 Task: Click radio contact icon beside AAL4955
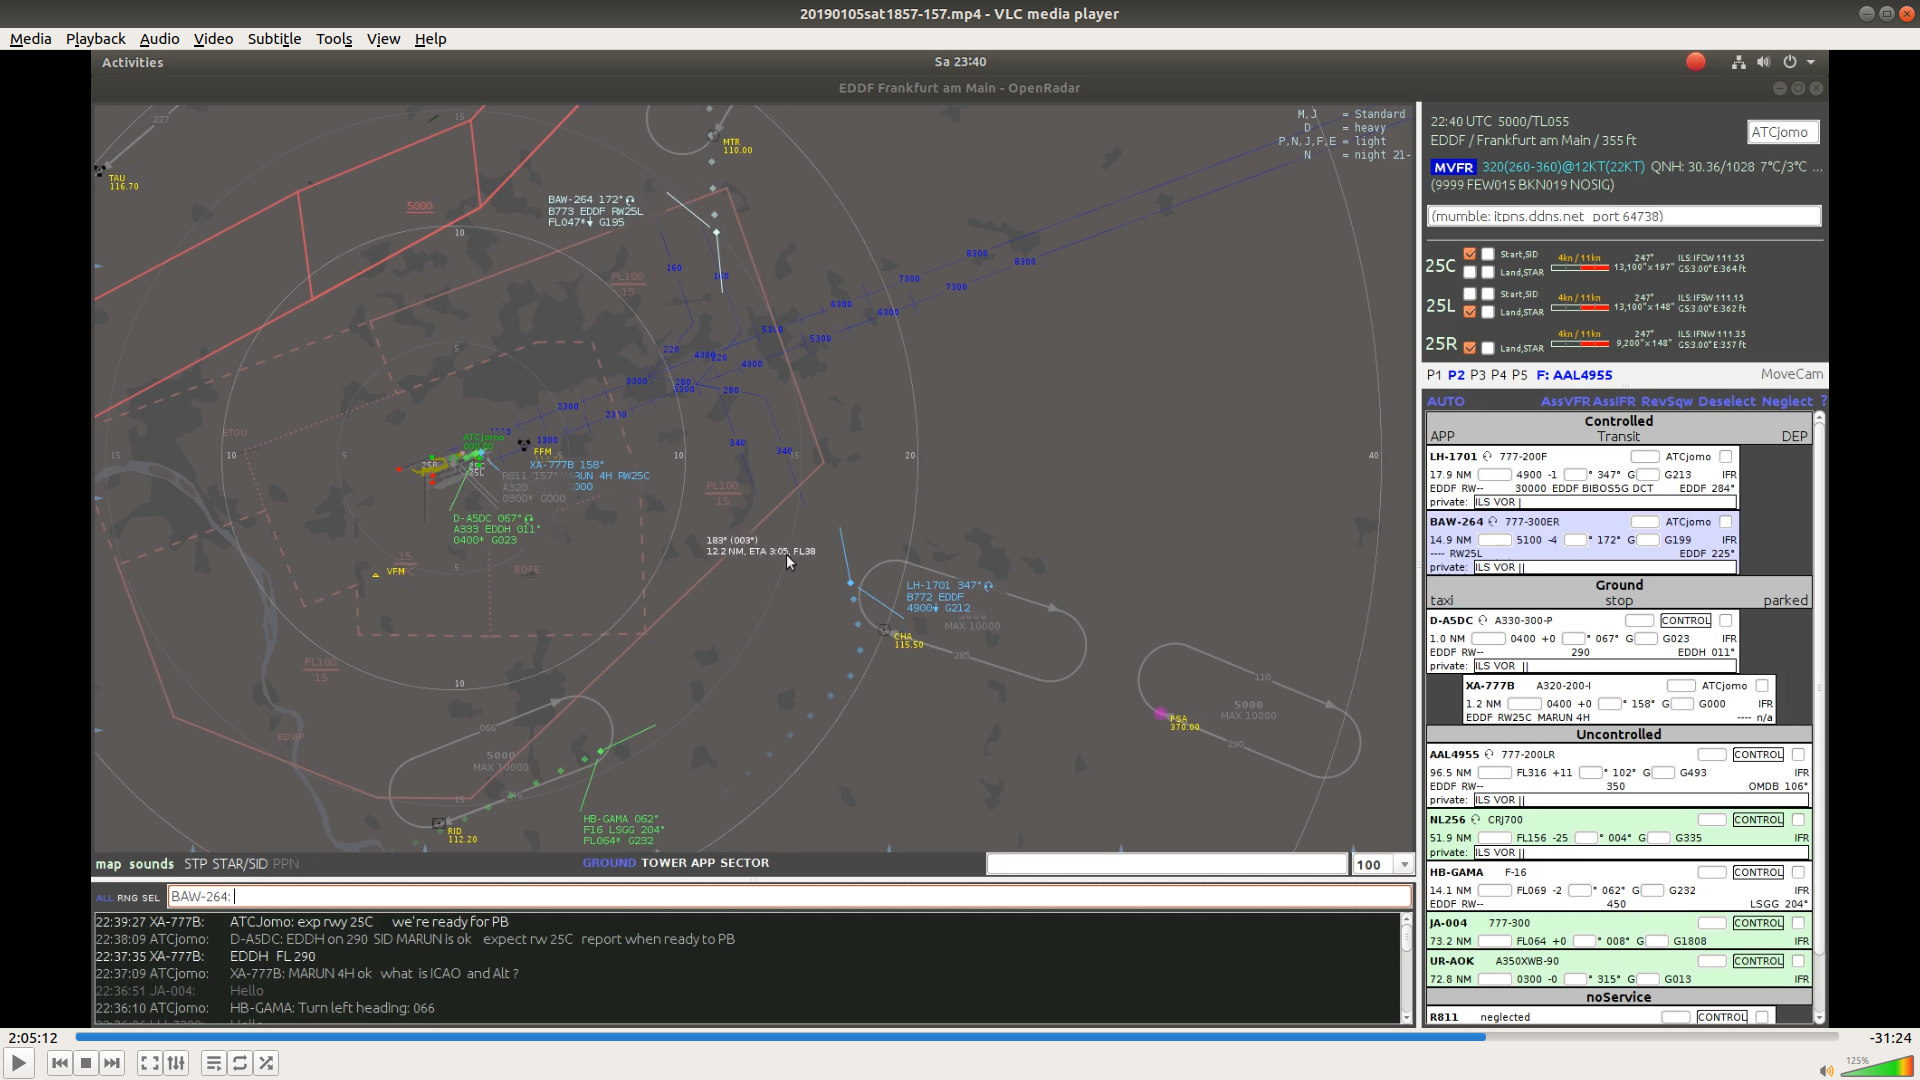coord(1489,754)
